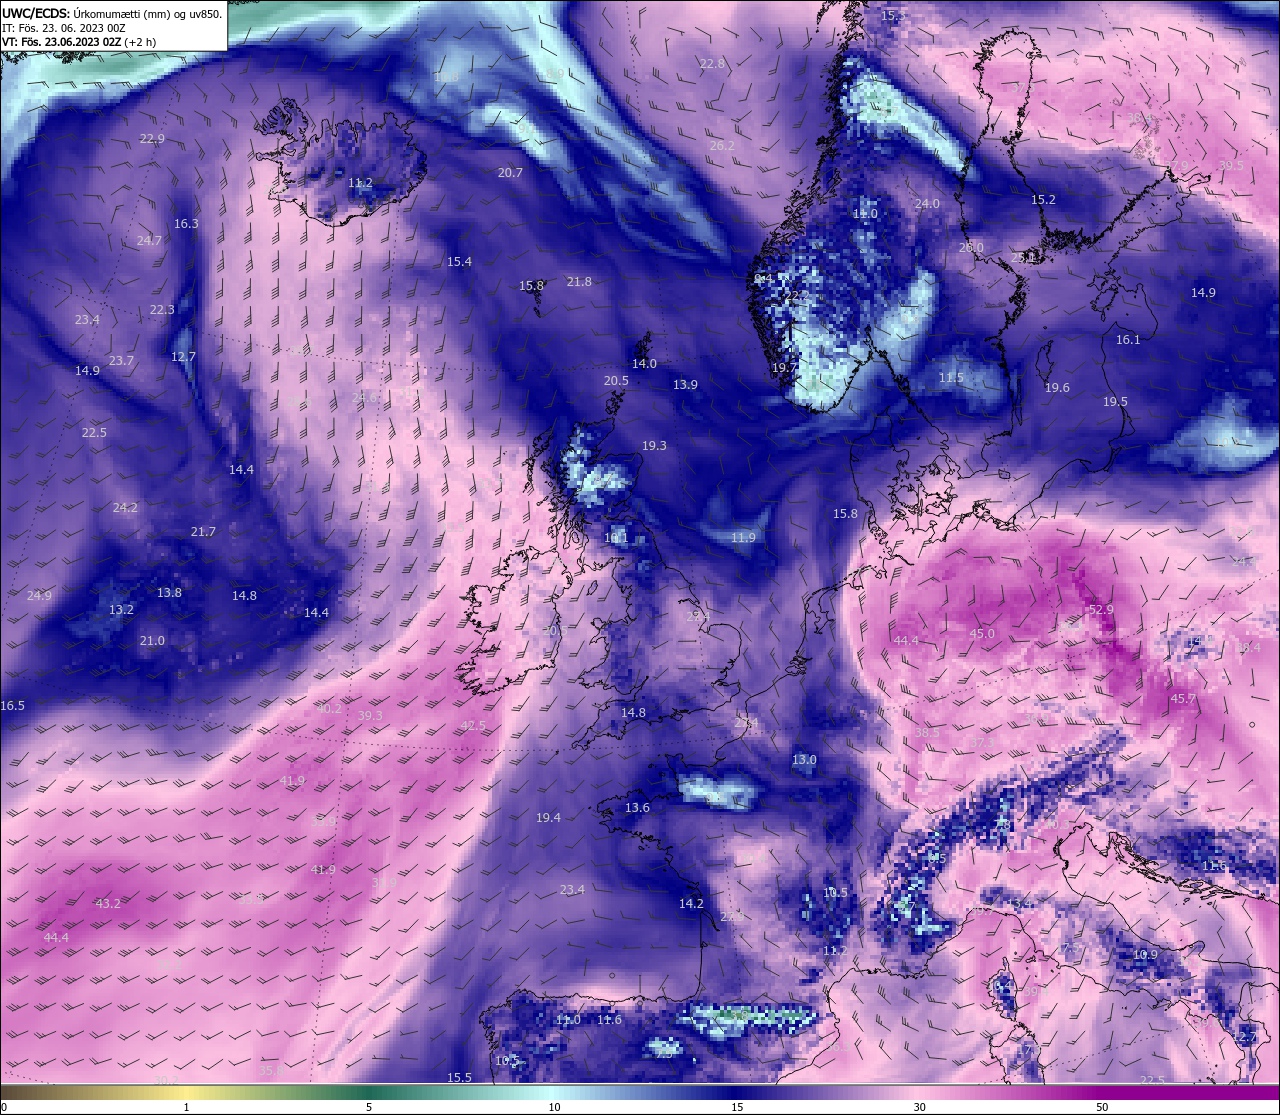Click the 19.3 value label
The height and width of the screenshot is (1115, 1280).
(654, 446)
